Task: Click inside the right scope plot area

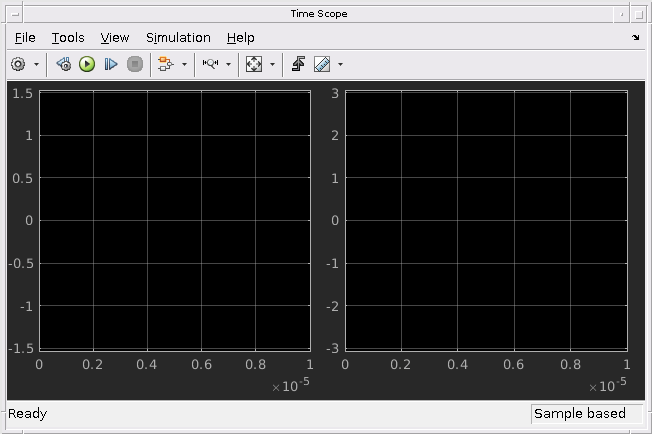Action: 486,220
